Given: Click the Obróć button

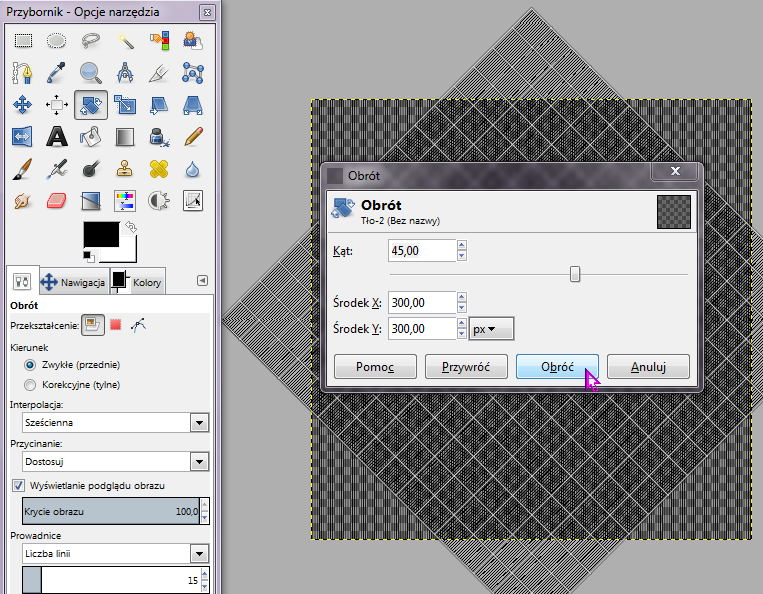Looking at the screenshot, I should (x=557, y=367).
